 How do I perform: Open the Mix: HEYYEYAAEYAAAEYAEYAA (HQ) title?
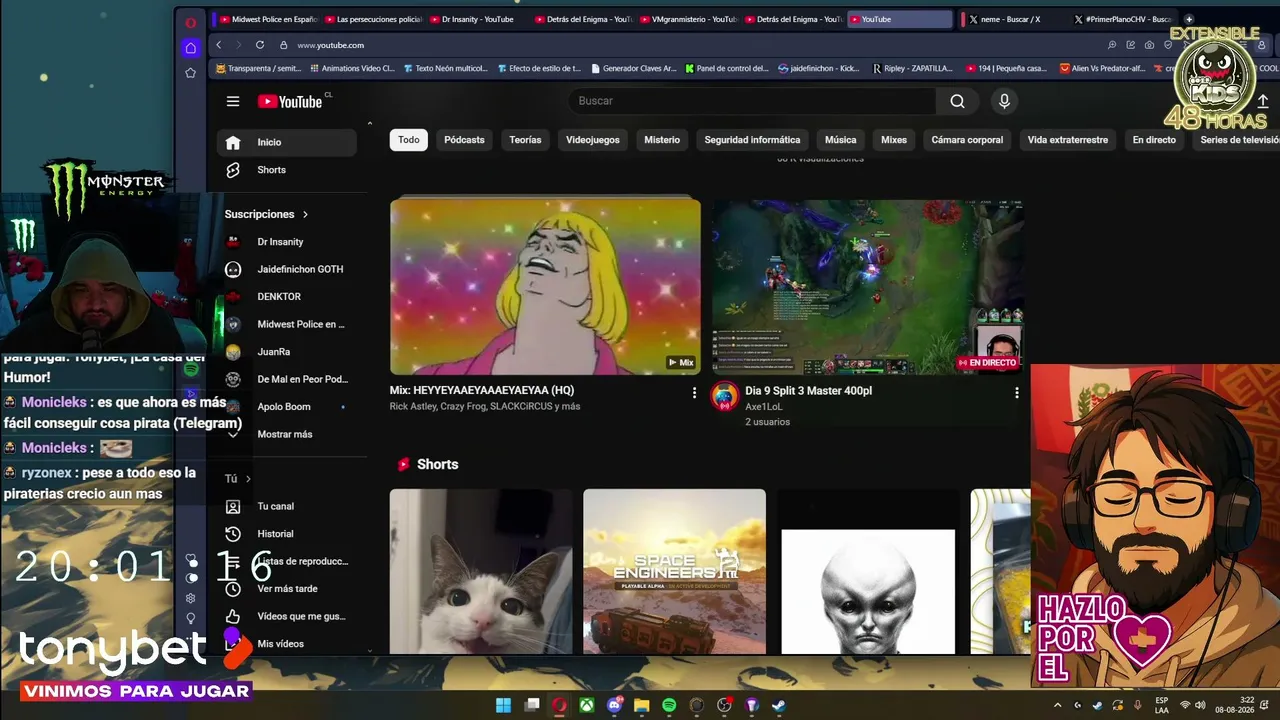[482, 391]
